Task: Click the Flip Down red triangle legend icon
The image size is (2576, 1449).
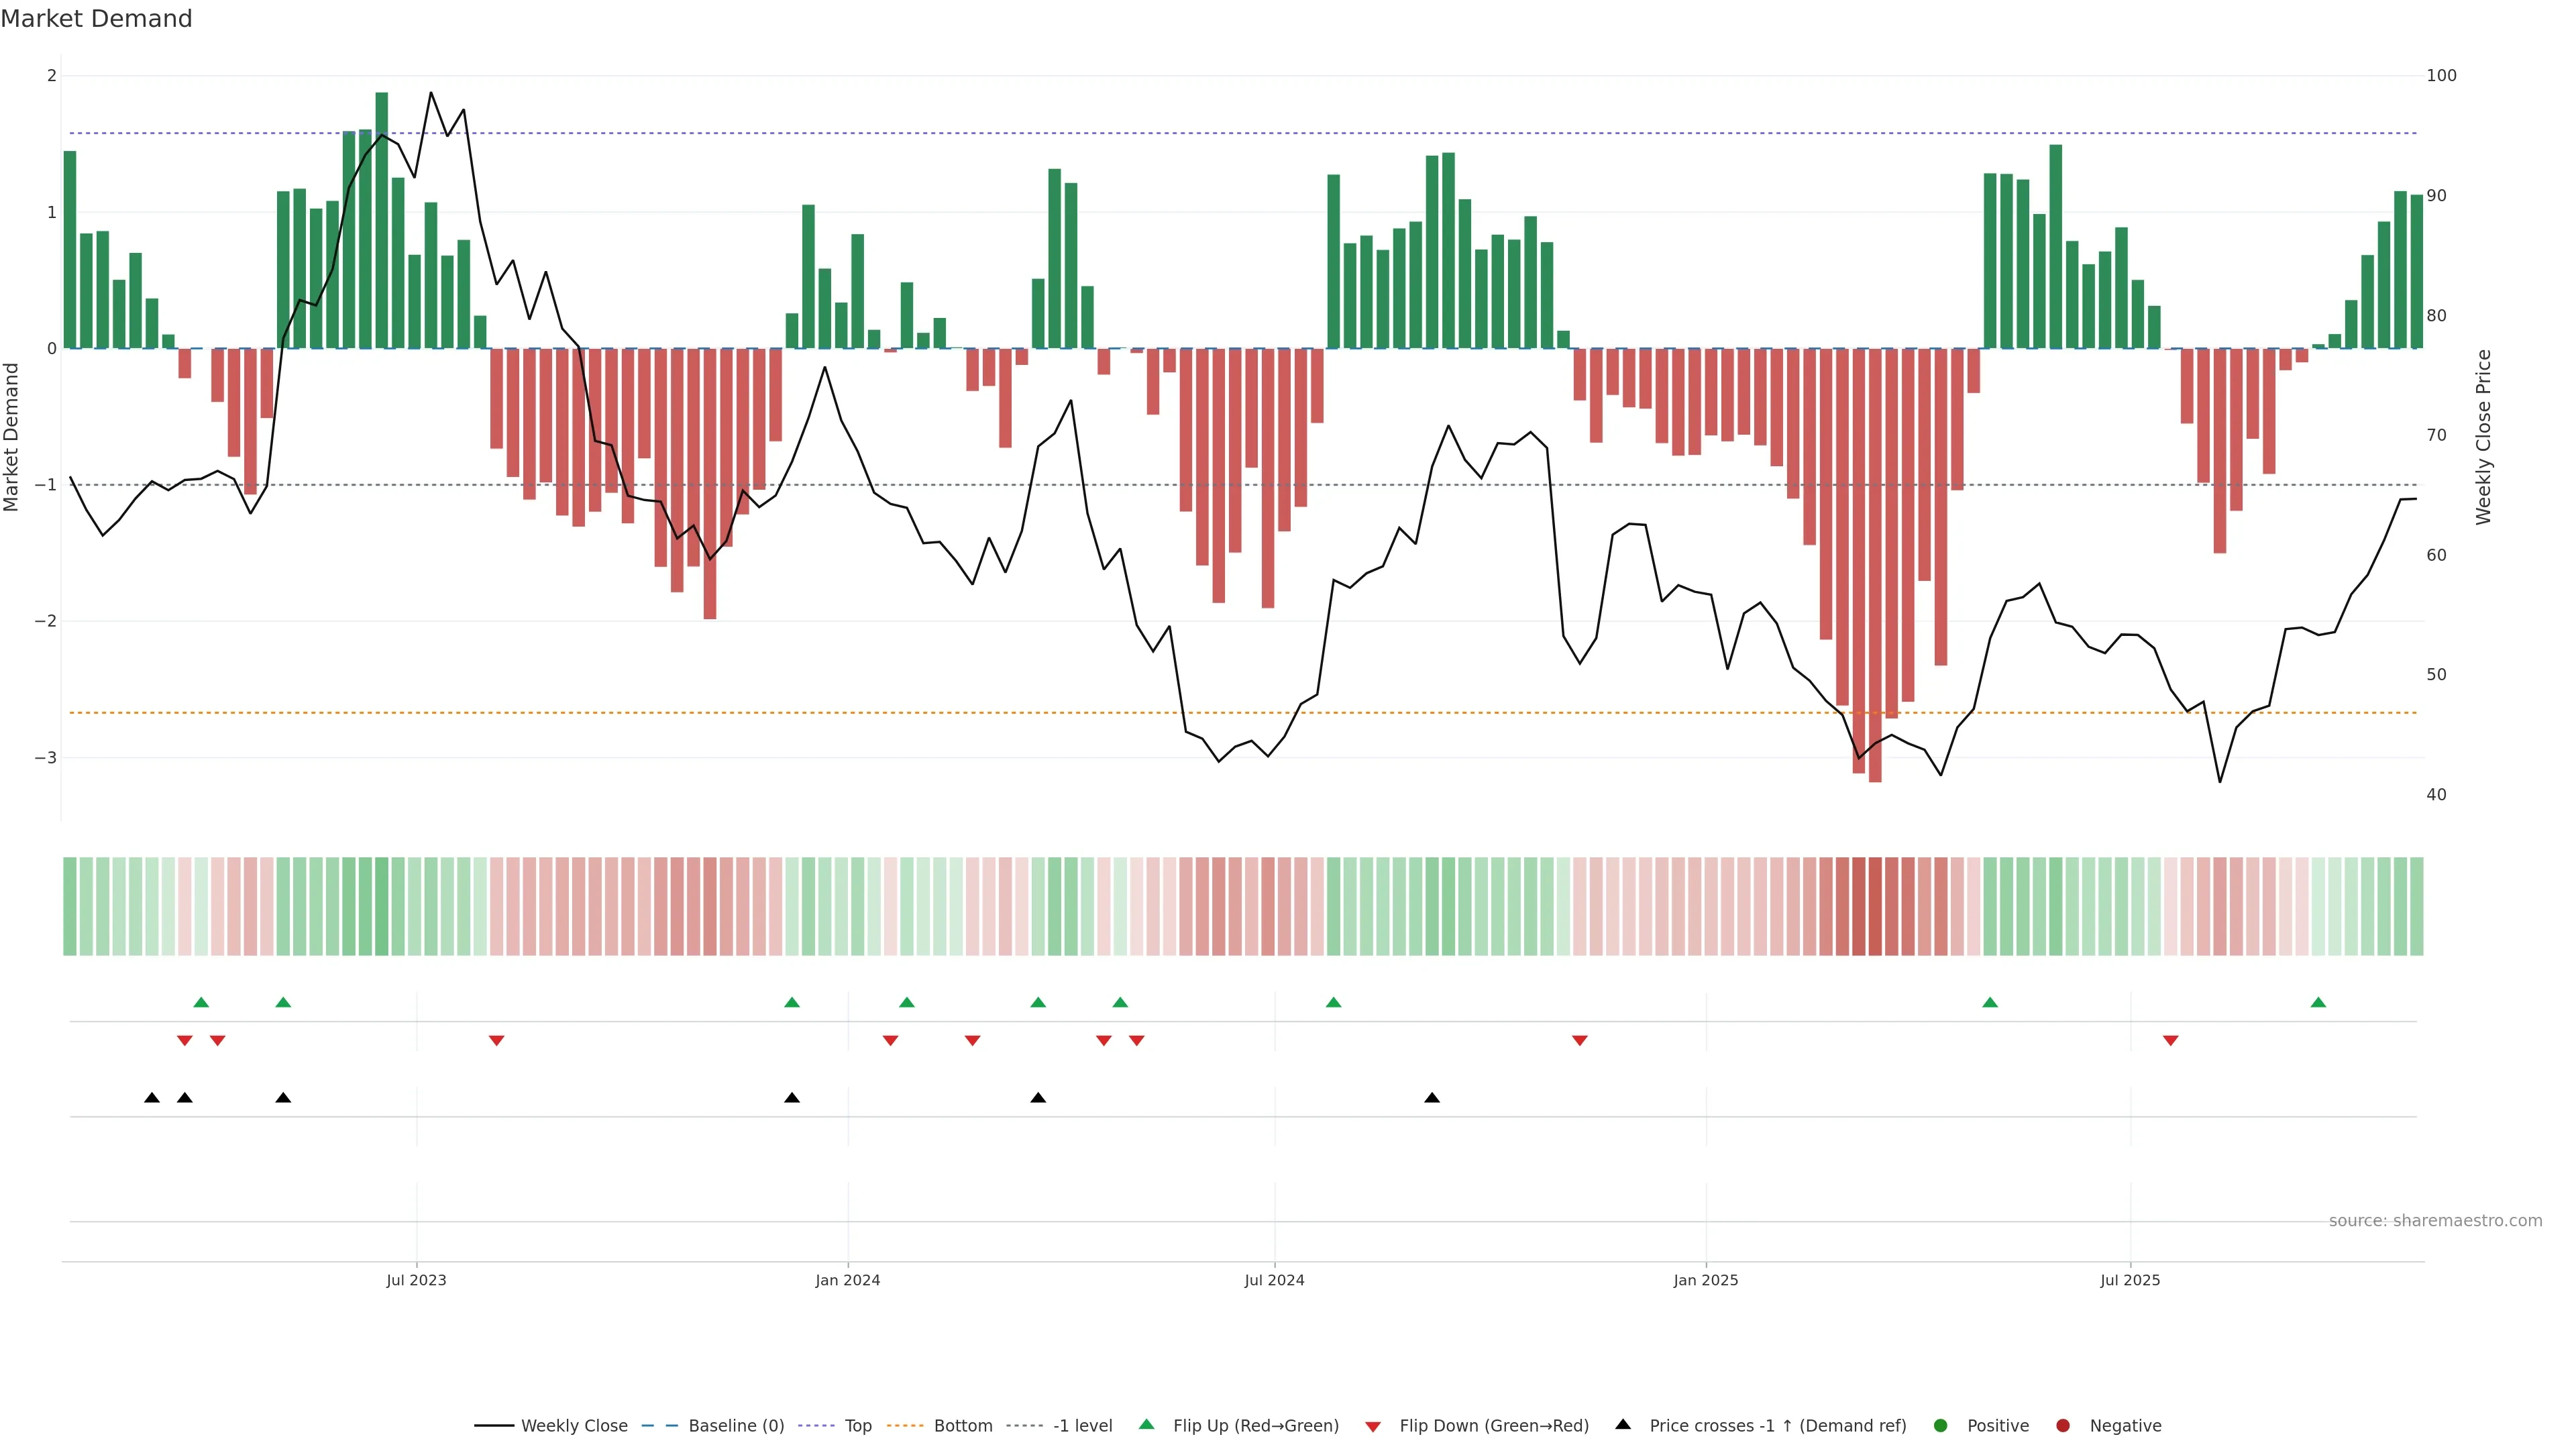Action: pyautogui.click(x=1373, y=1426)
